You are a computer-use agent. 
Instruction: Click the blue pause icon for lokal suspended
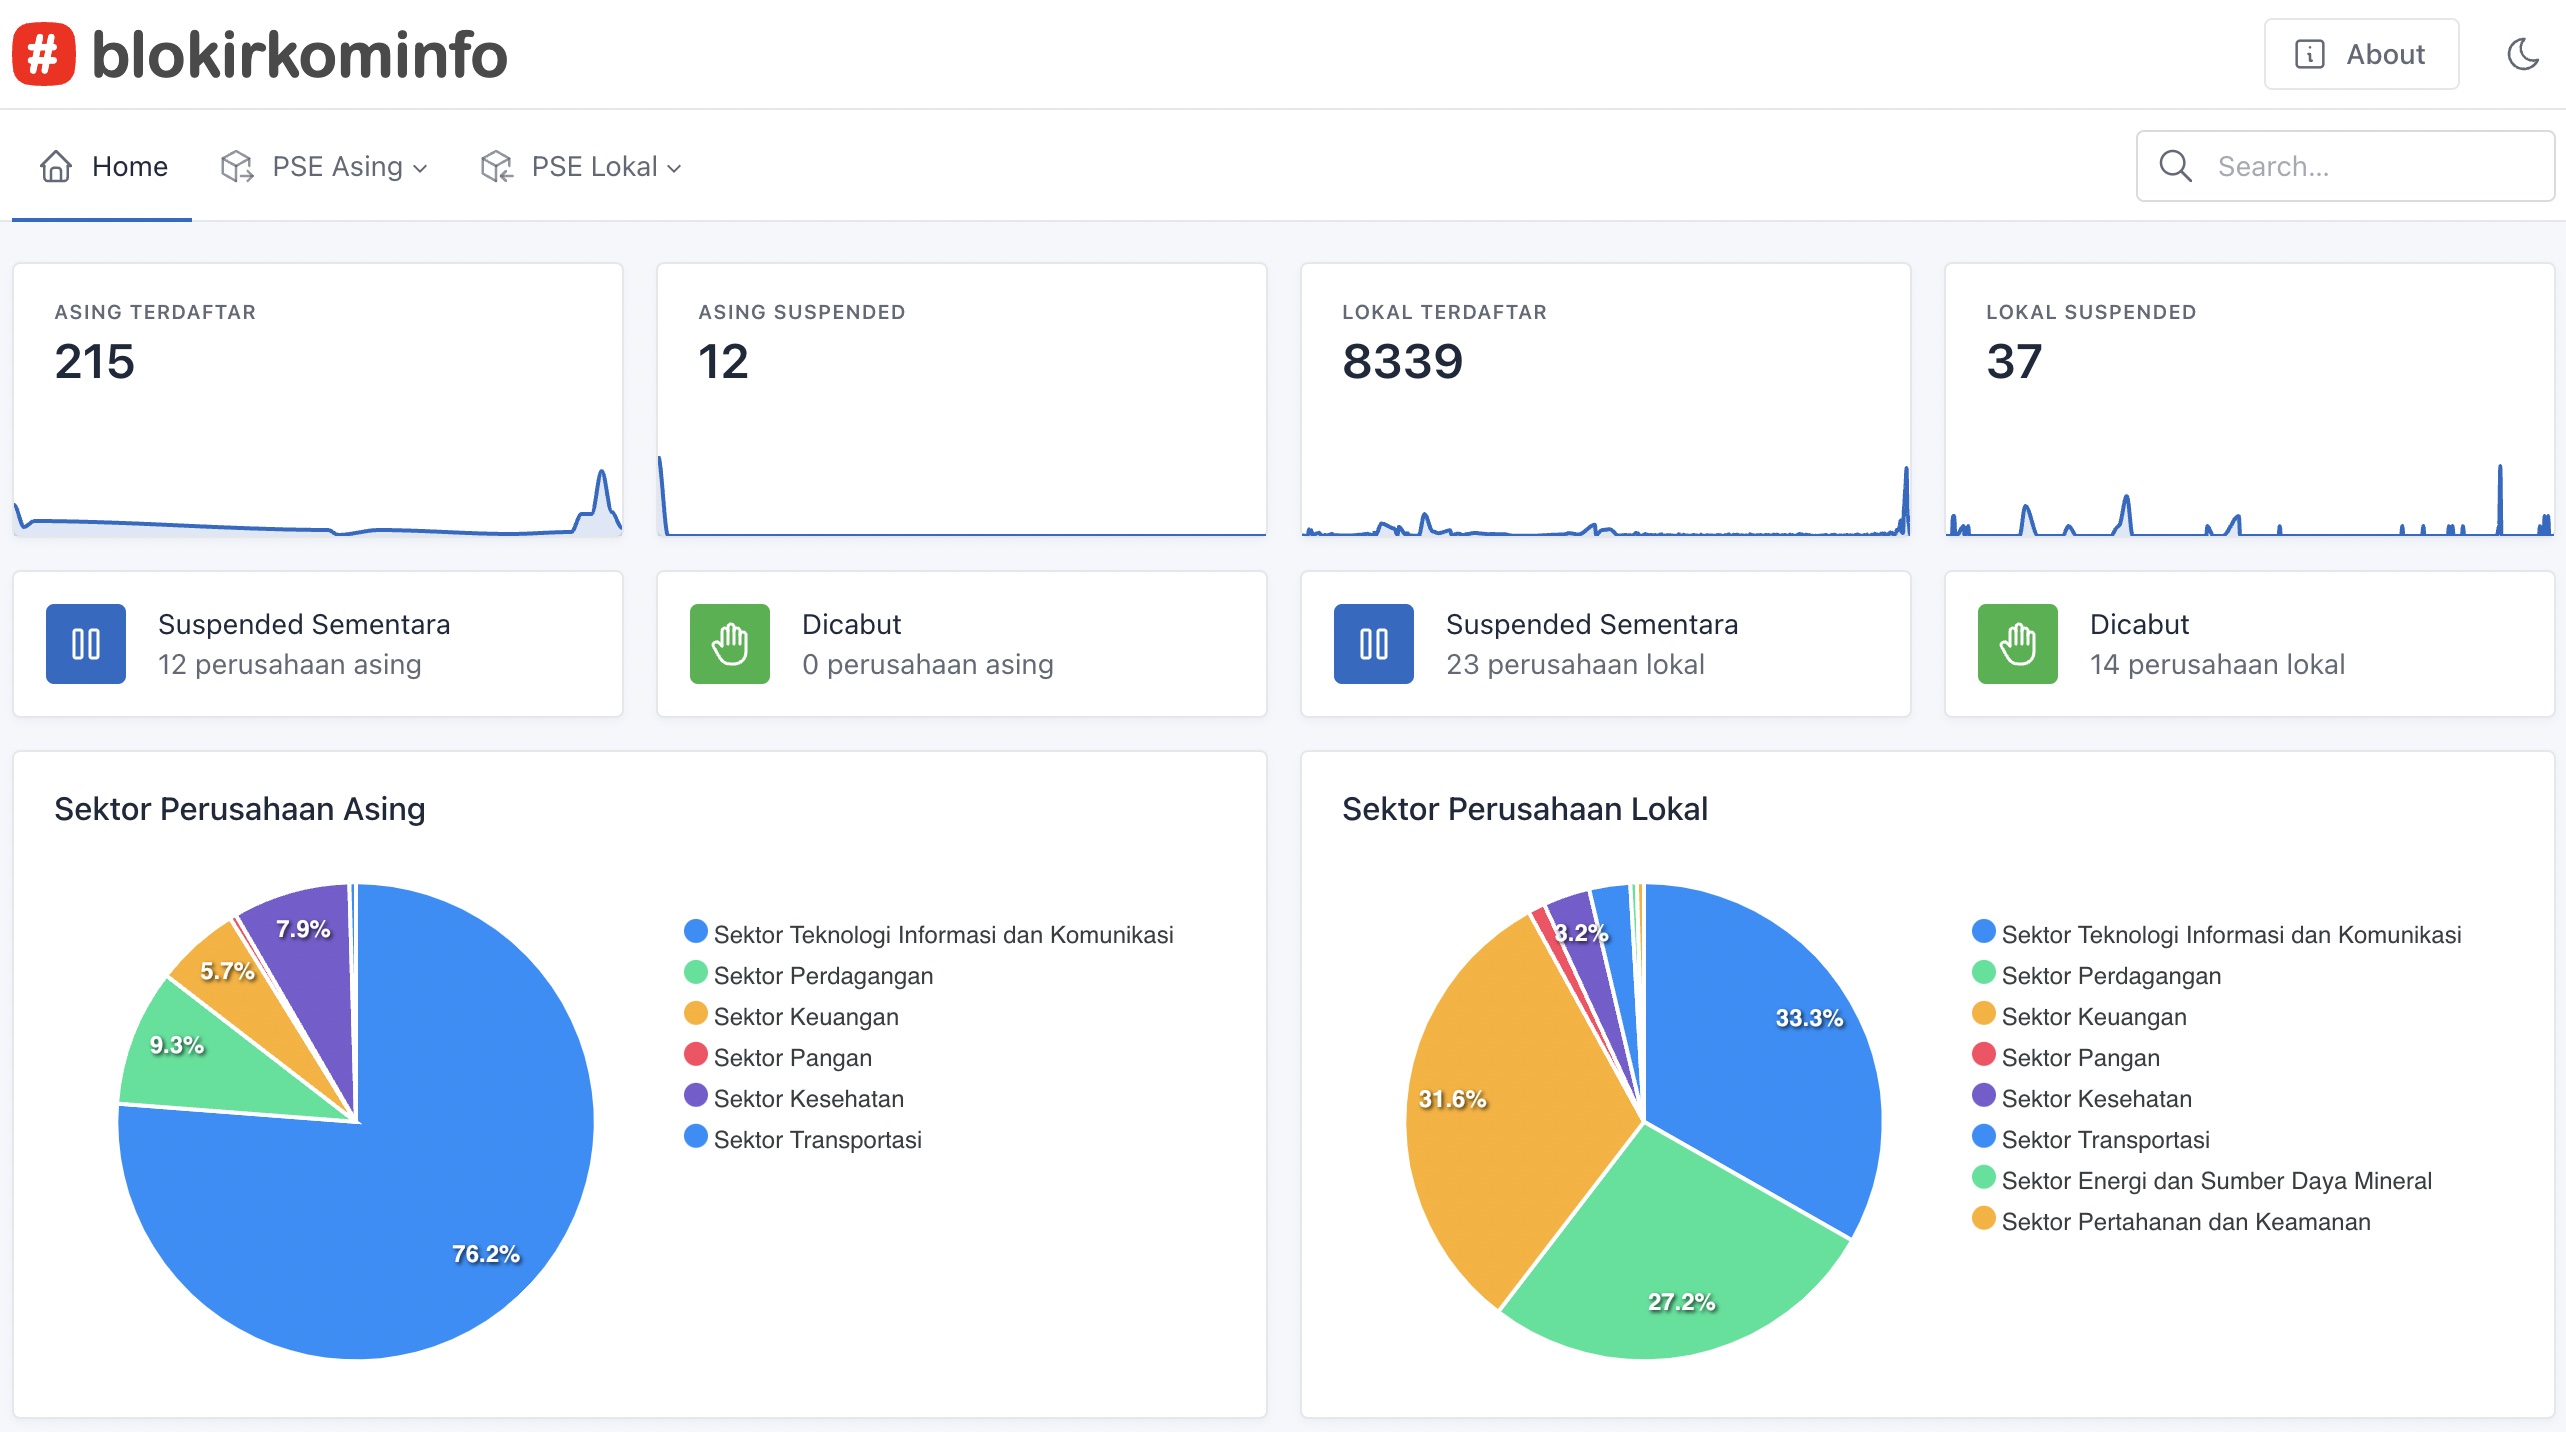1373,644
